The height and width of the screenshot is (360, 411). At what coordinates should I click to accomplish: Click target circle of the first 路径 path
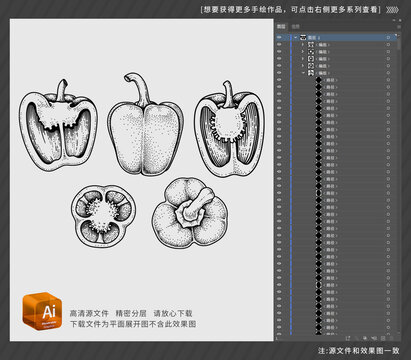tap(388, 80)
